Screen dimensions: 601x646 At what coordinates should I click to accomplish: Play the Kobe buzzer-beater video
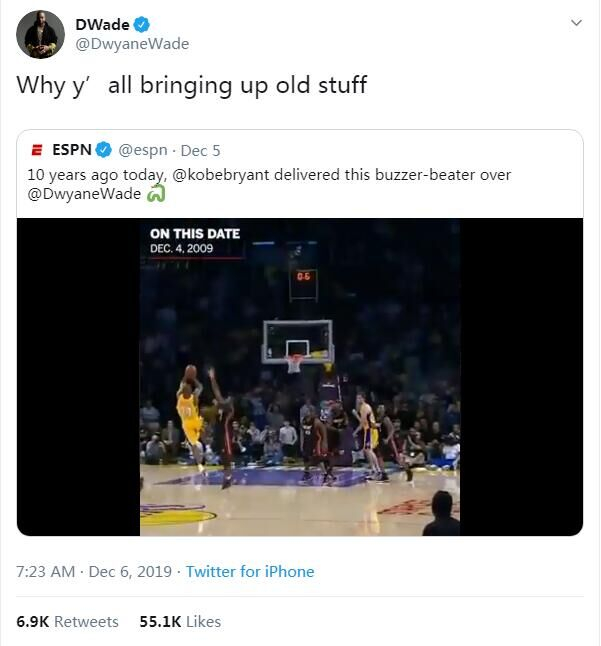pyautogui.click(x=300, y=377)
